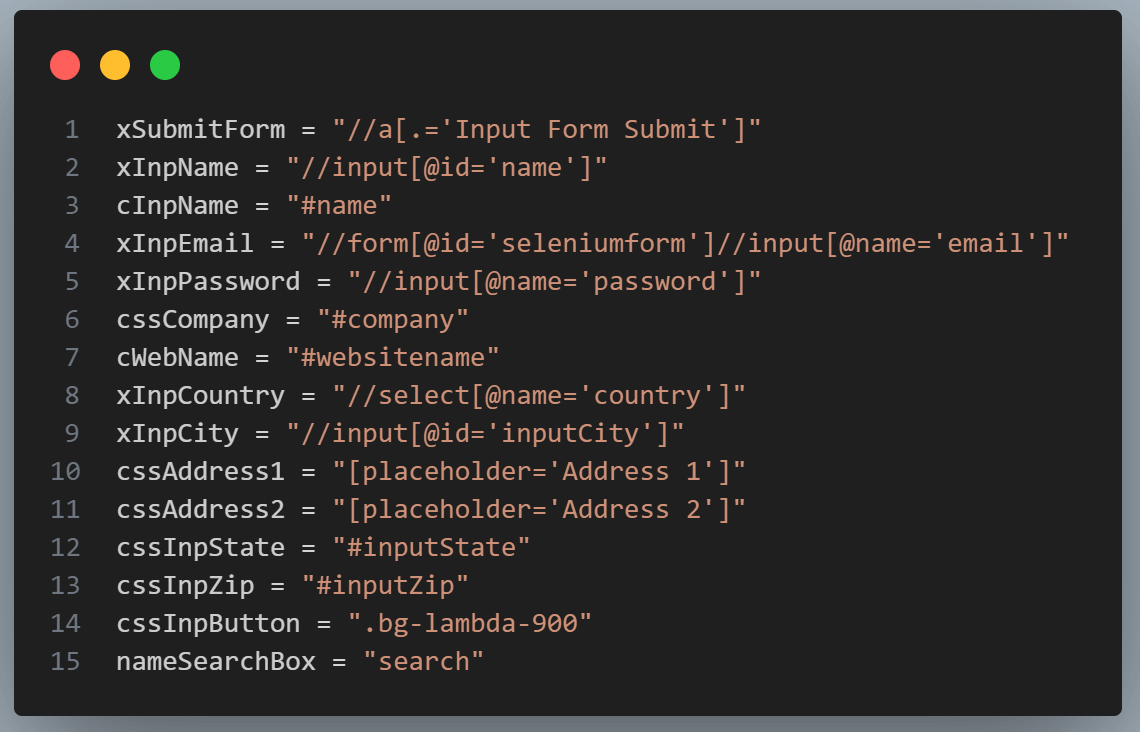
Task: Click line number 1 in gutter
Action: 72,129
